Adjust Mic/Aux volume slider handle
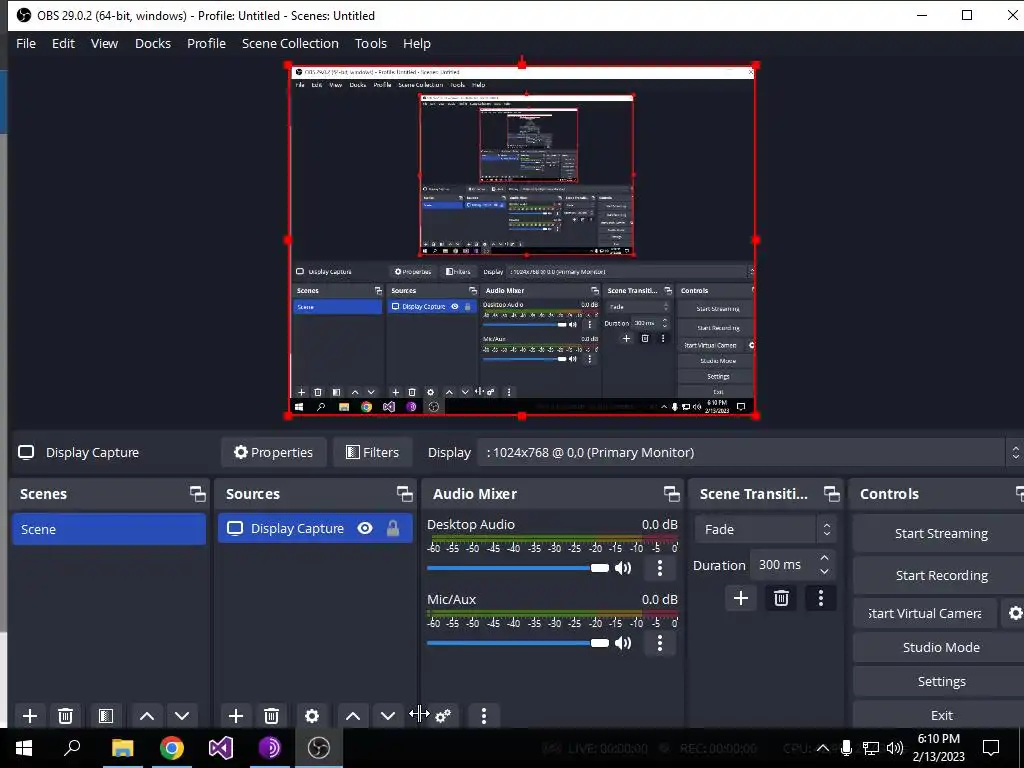The height and width of the screenshot is (768, 1024). point(600,643)
